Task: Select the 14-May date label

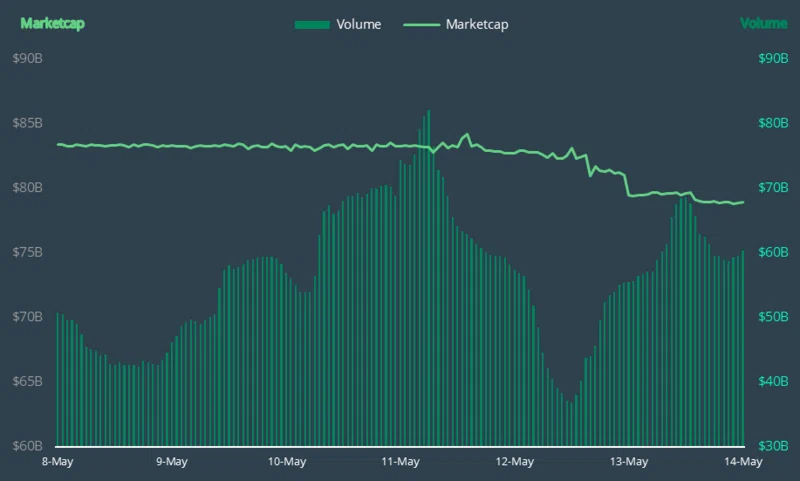Action: coord(743,462)
